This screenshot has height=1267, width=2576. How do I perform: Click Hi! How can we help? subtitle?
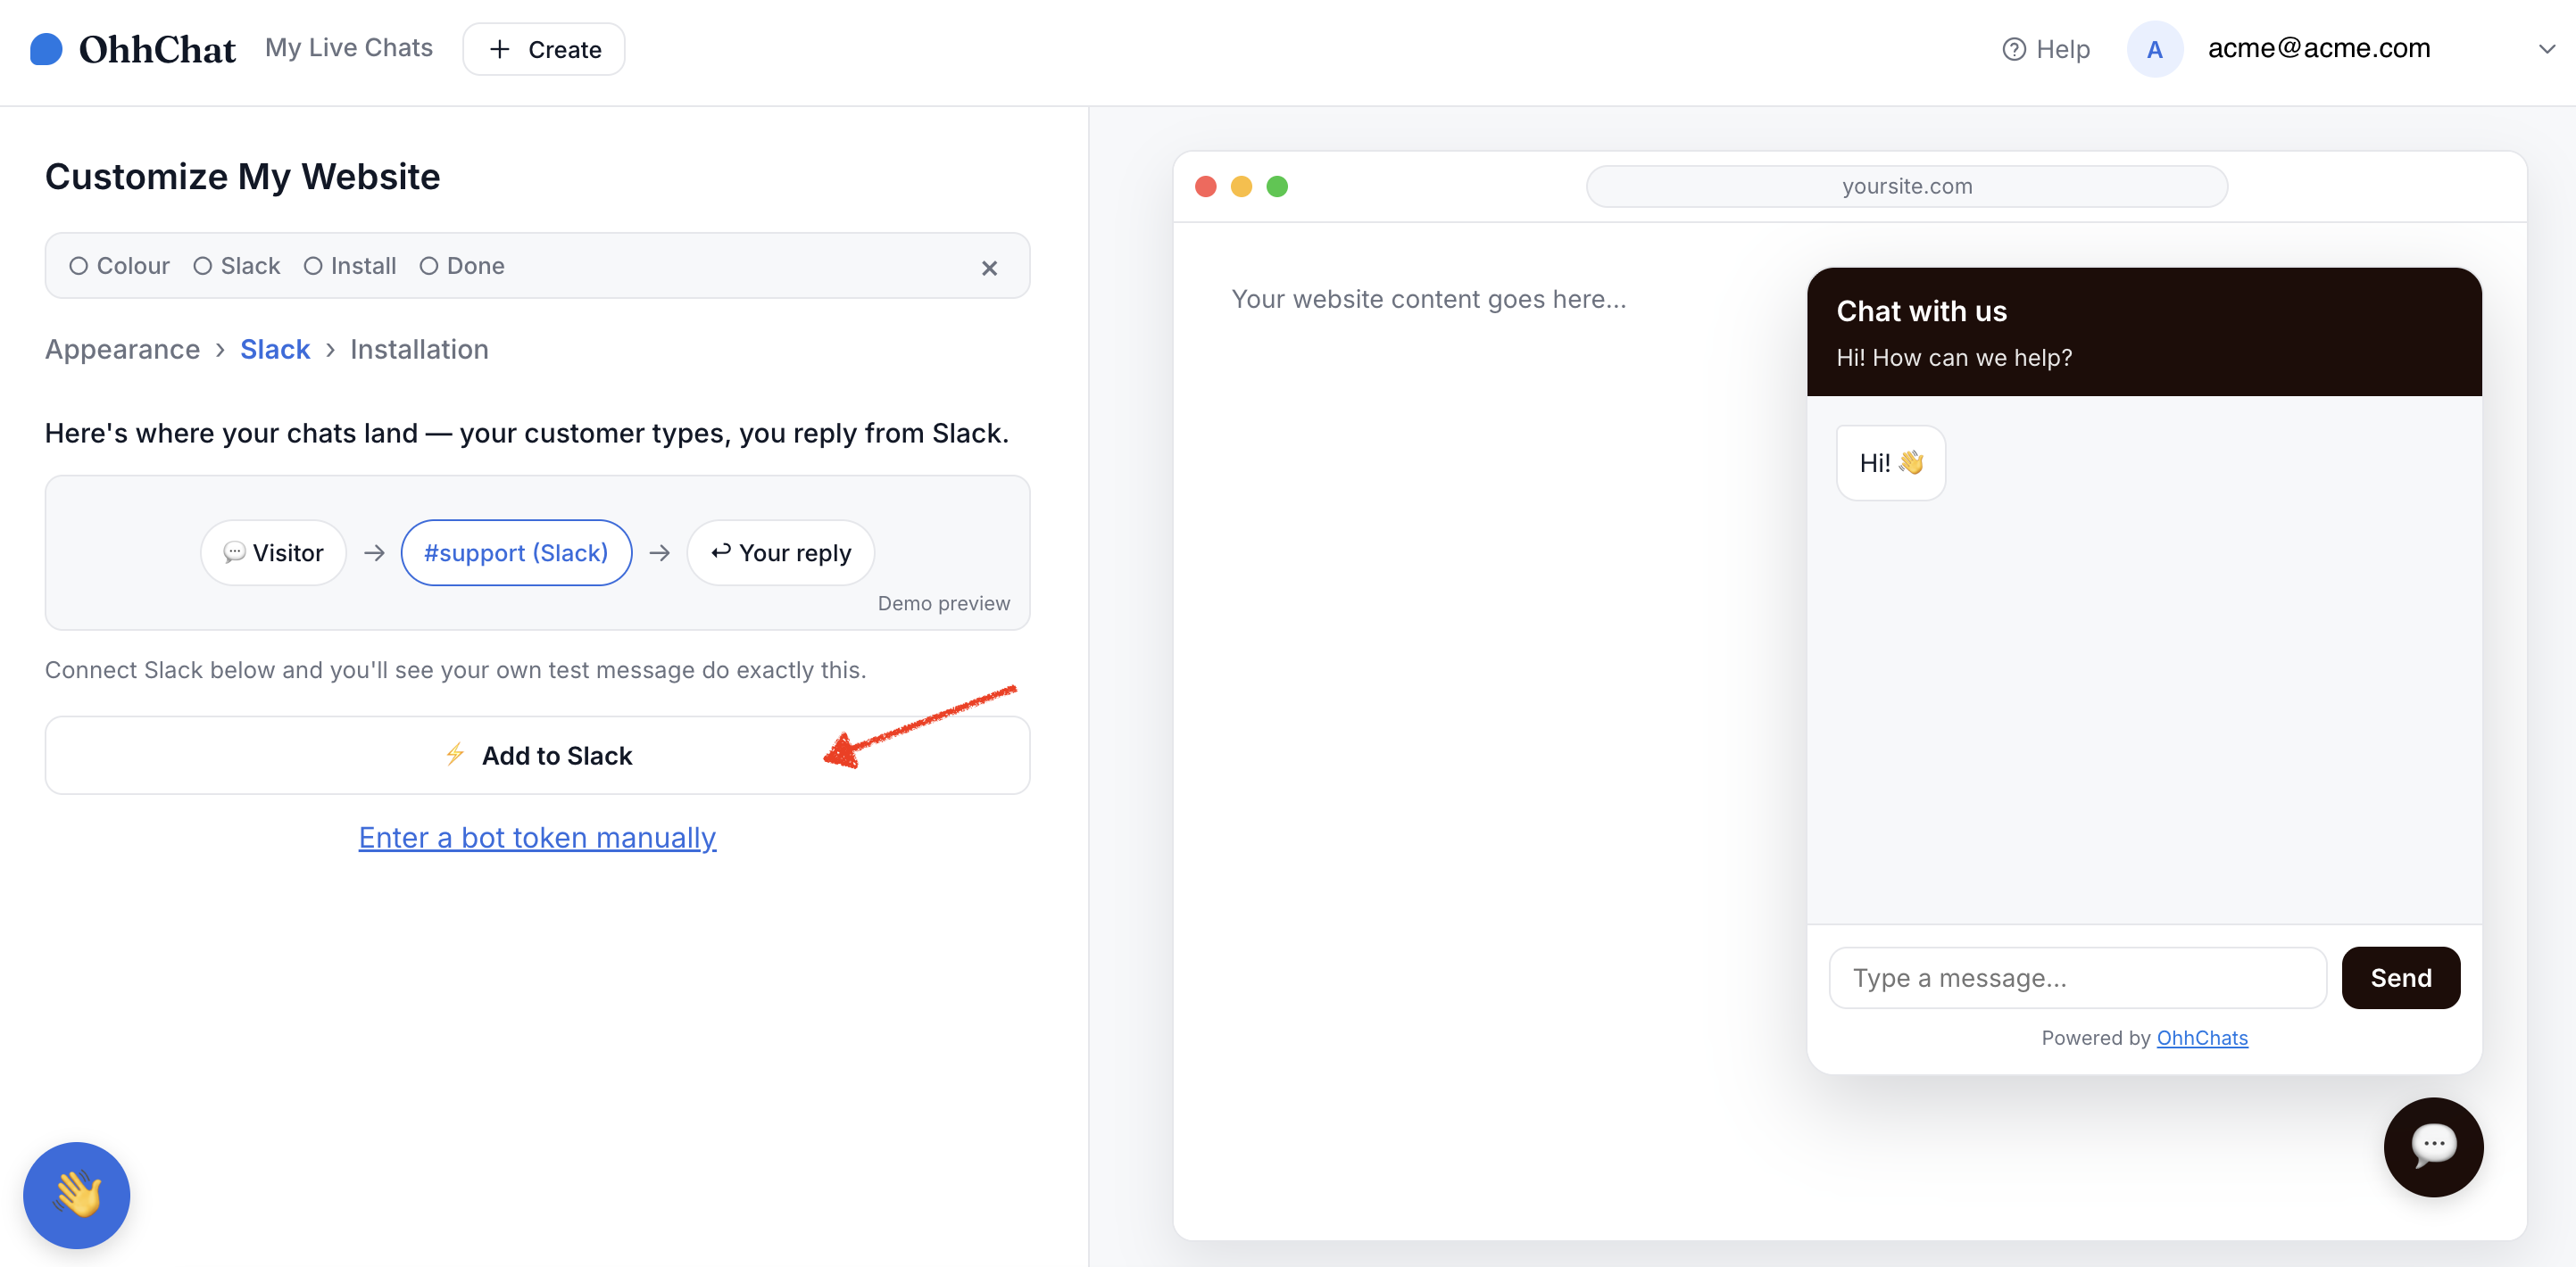1954,357
